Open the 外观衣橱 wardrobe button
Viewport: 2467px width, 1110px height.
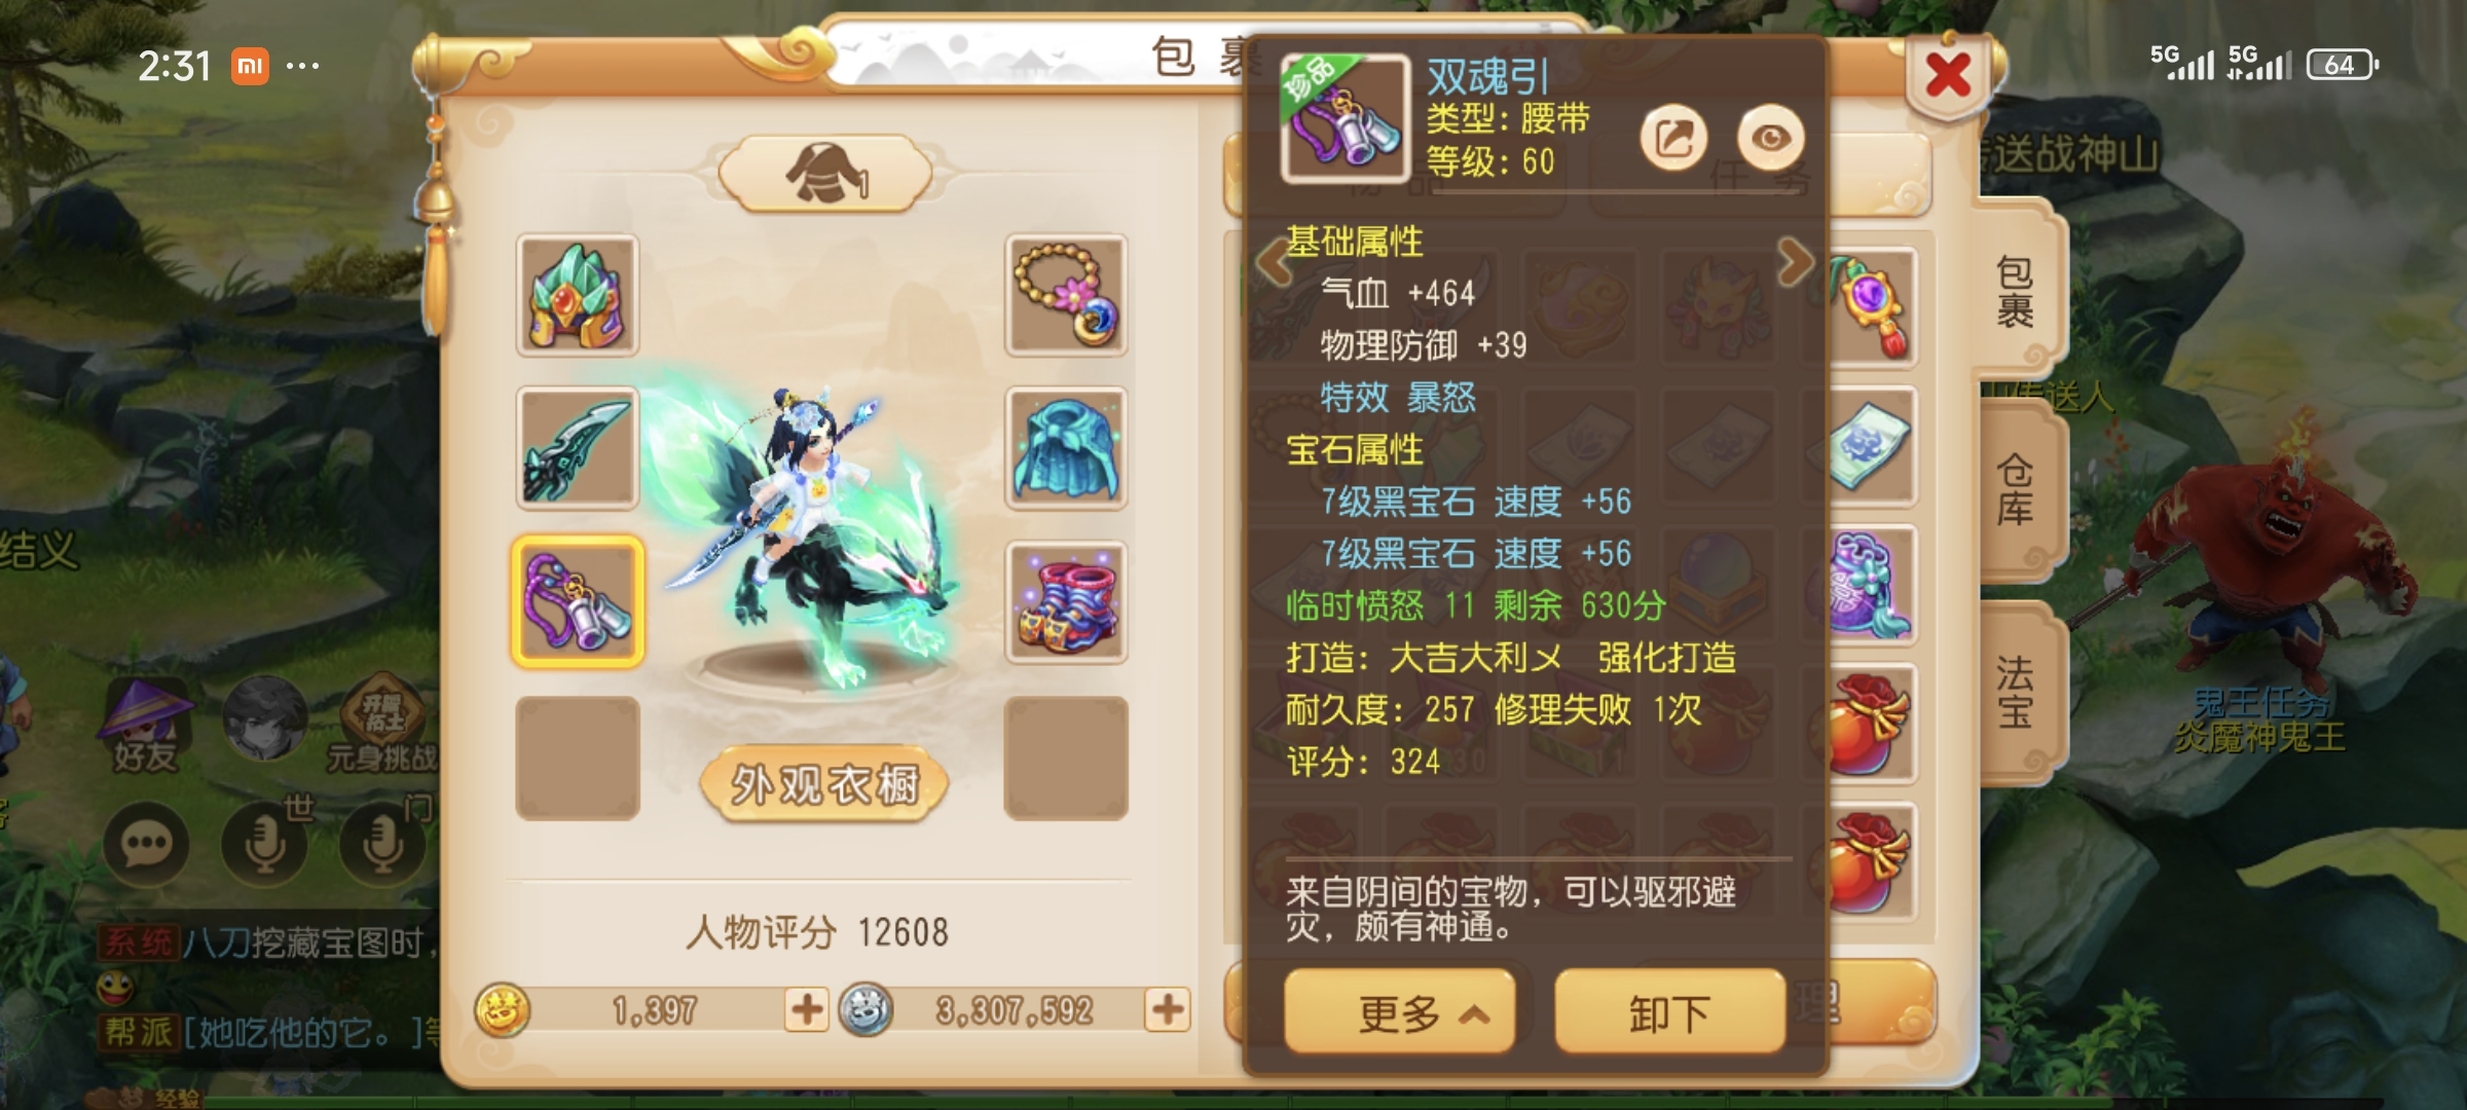point(824,785)
